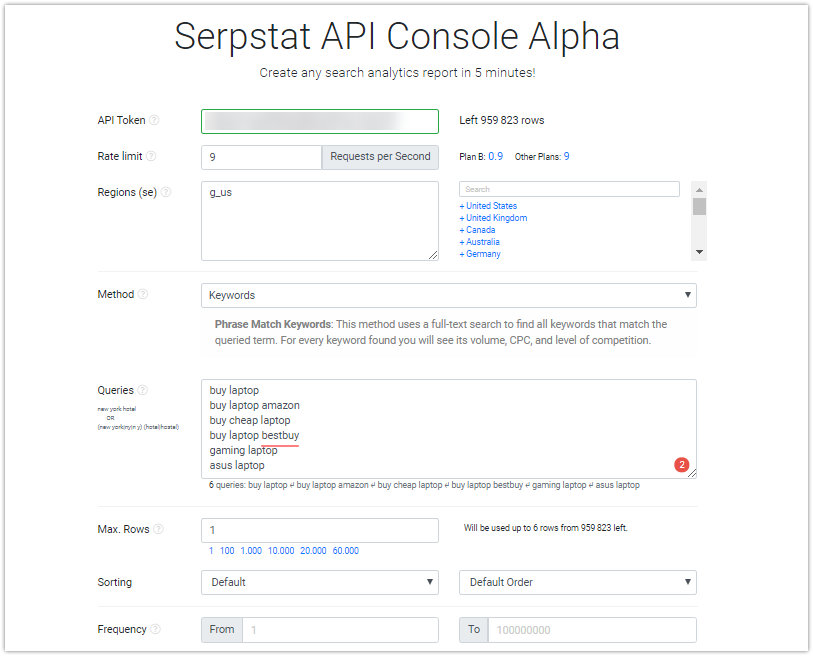This screenshot has width=813, height=656.
Task: Click the Frequency To input field
Action: coord(592,630)
